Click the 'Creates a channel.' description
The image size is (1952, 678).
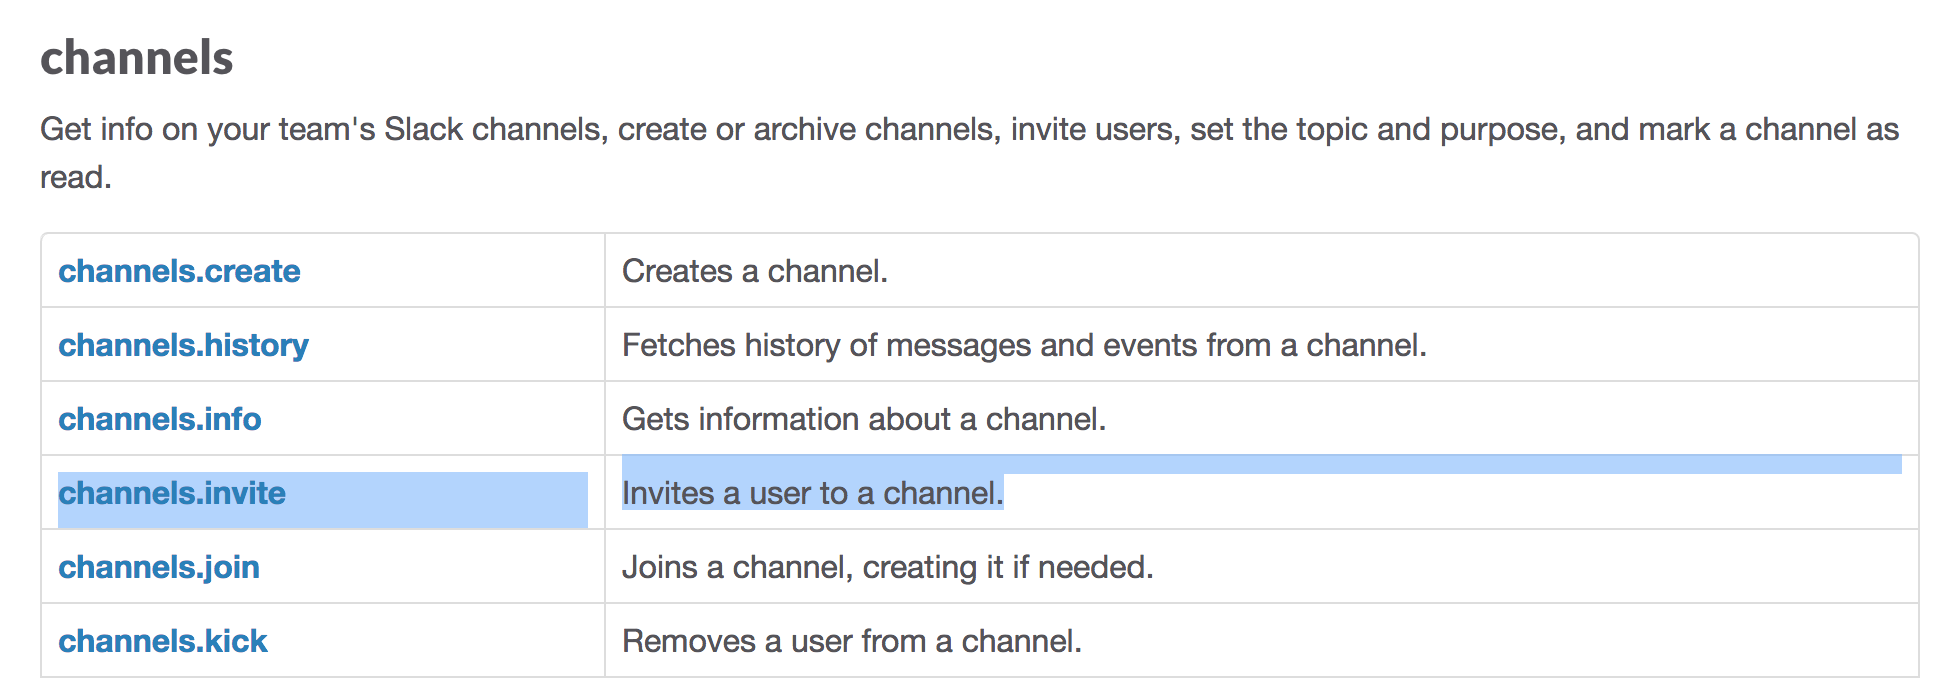[755, 271]
